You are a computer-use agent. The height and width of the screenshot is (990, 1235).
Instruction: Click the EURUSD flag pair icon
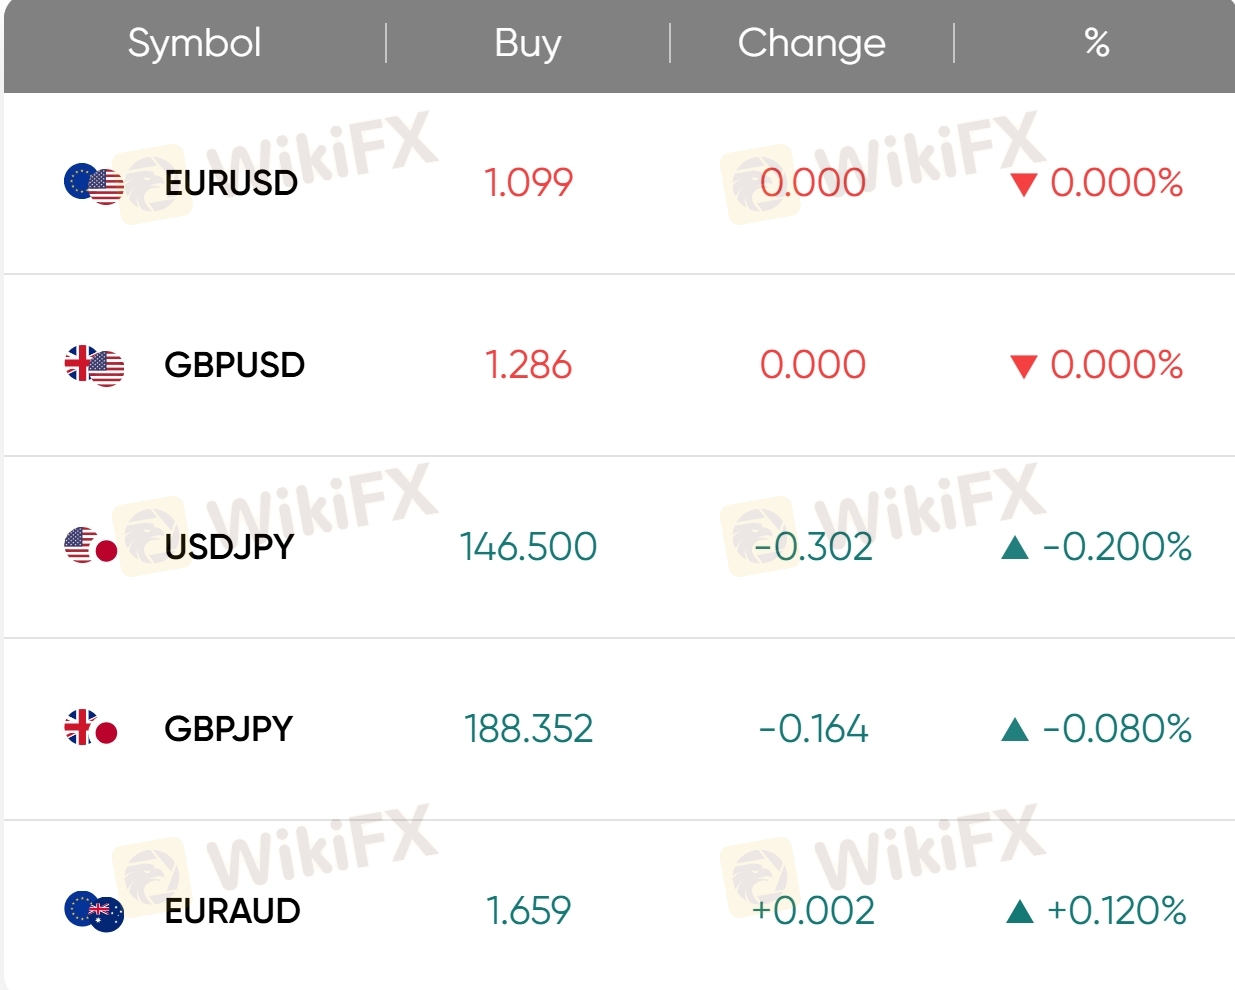click(94, 184)
